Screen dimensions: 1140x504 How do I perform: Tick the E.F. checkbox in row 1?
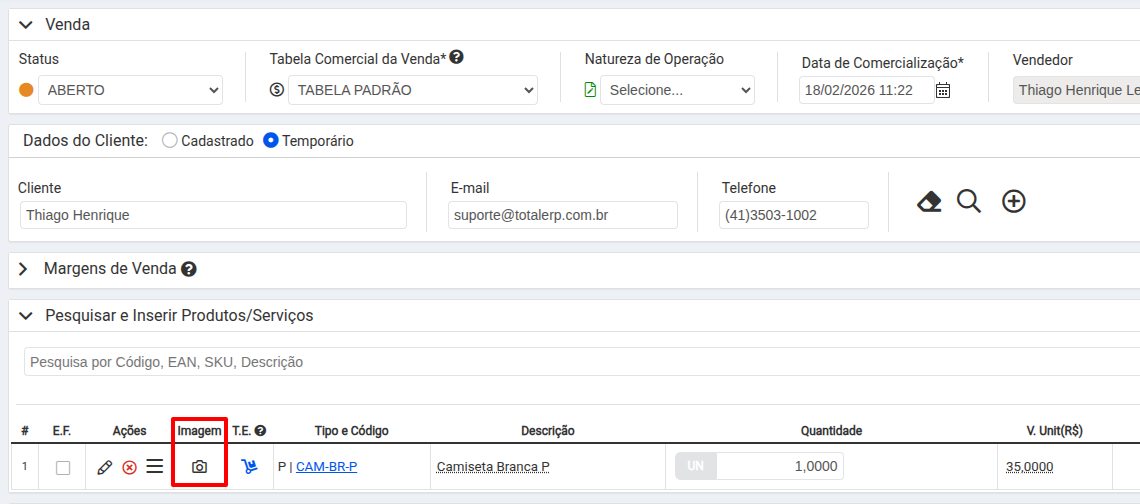(x=63, y=468)
